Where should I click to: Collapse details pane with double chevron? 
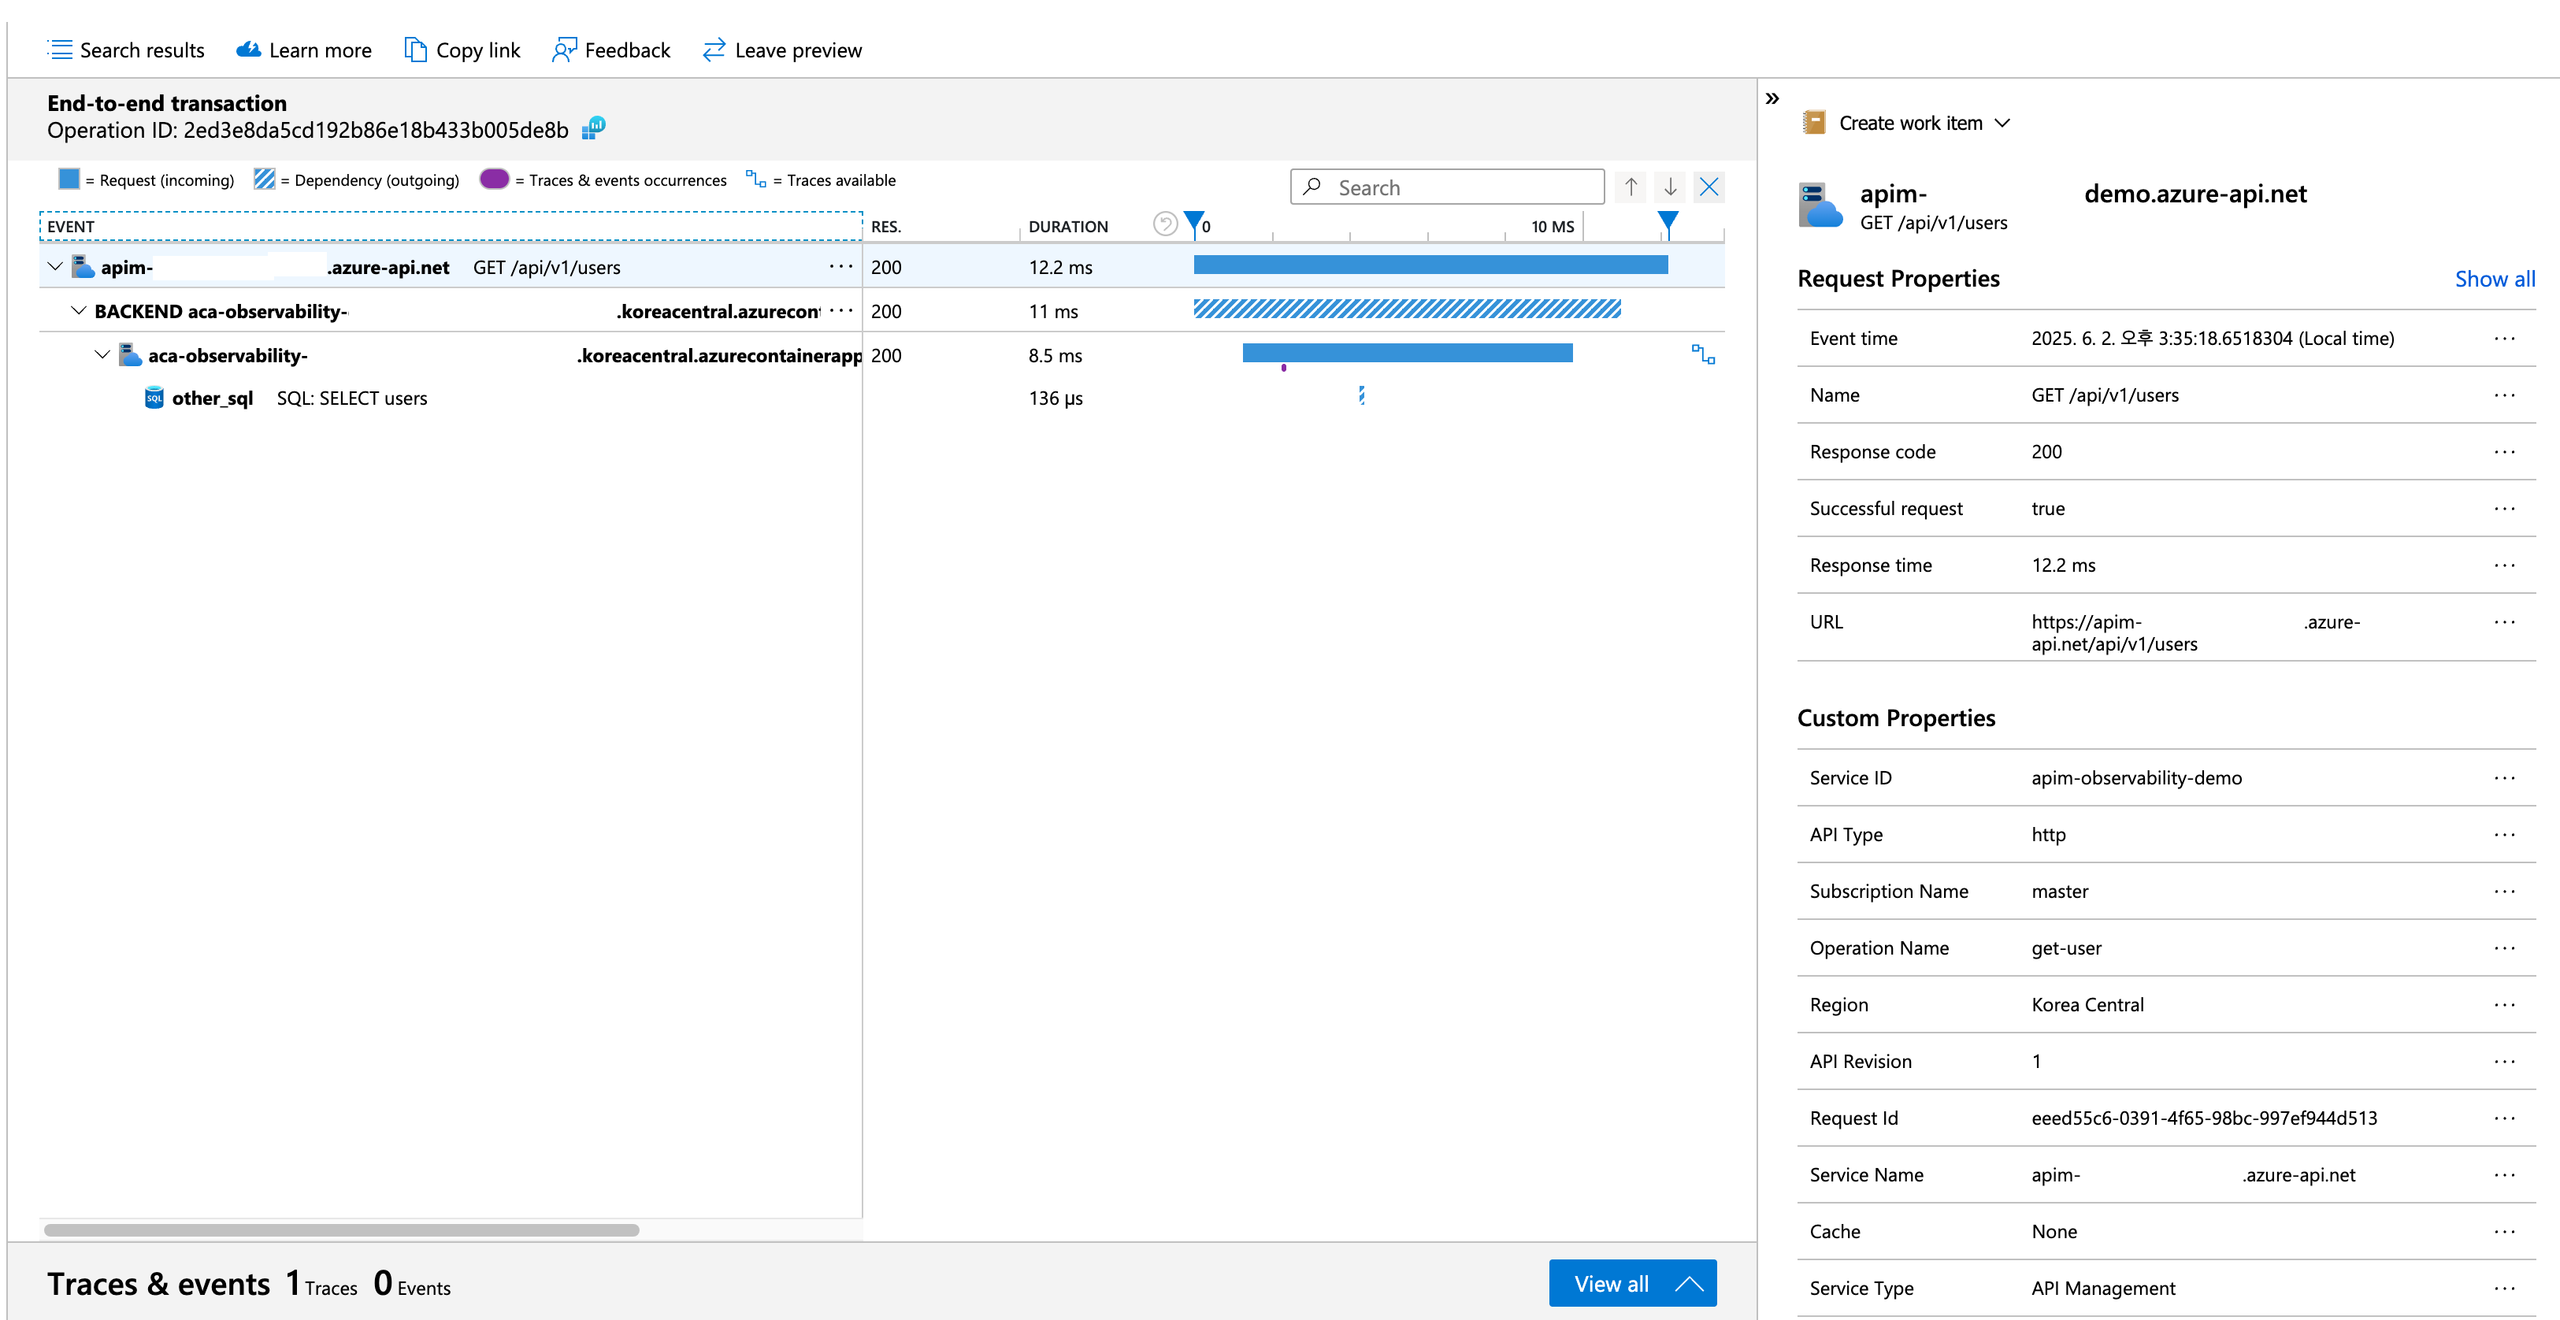click(1772, 98)
